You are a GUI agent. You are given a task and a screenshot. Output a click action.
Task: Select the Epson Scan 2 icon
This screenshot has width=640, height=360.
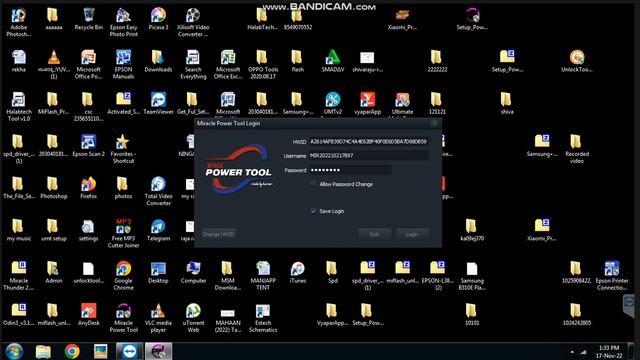tap(89, 146)
